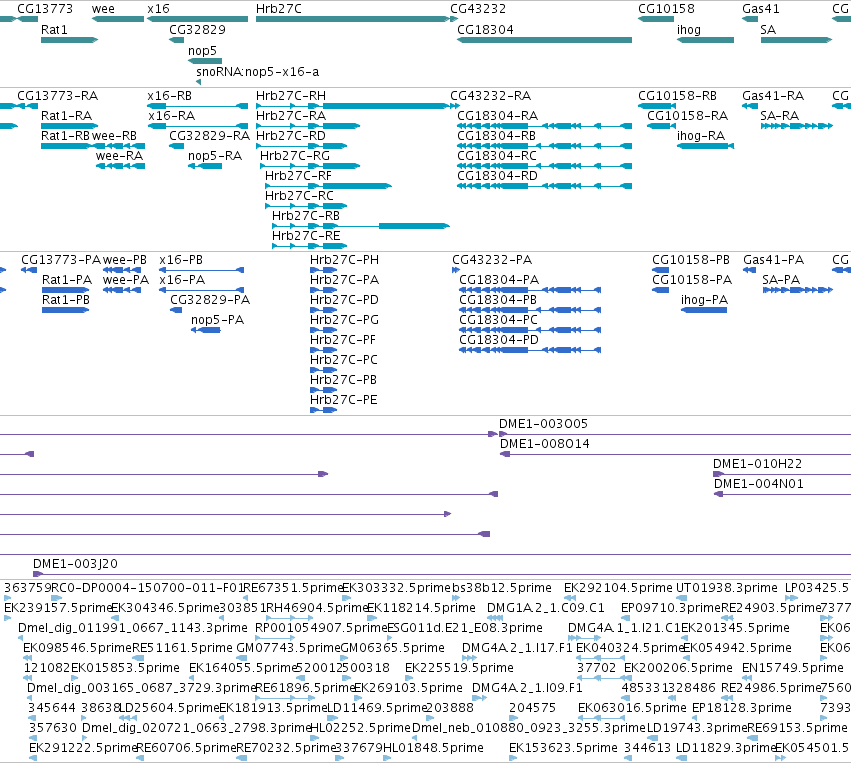Select the Rat1 gene arrow

tap(69, 40)
